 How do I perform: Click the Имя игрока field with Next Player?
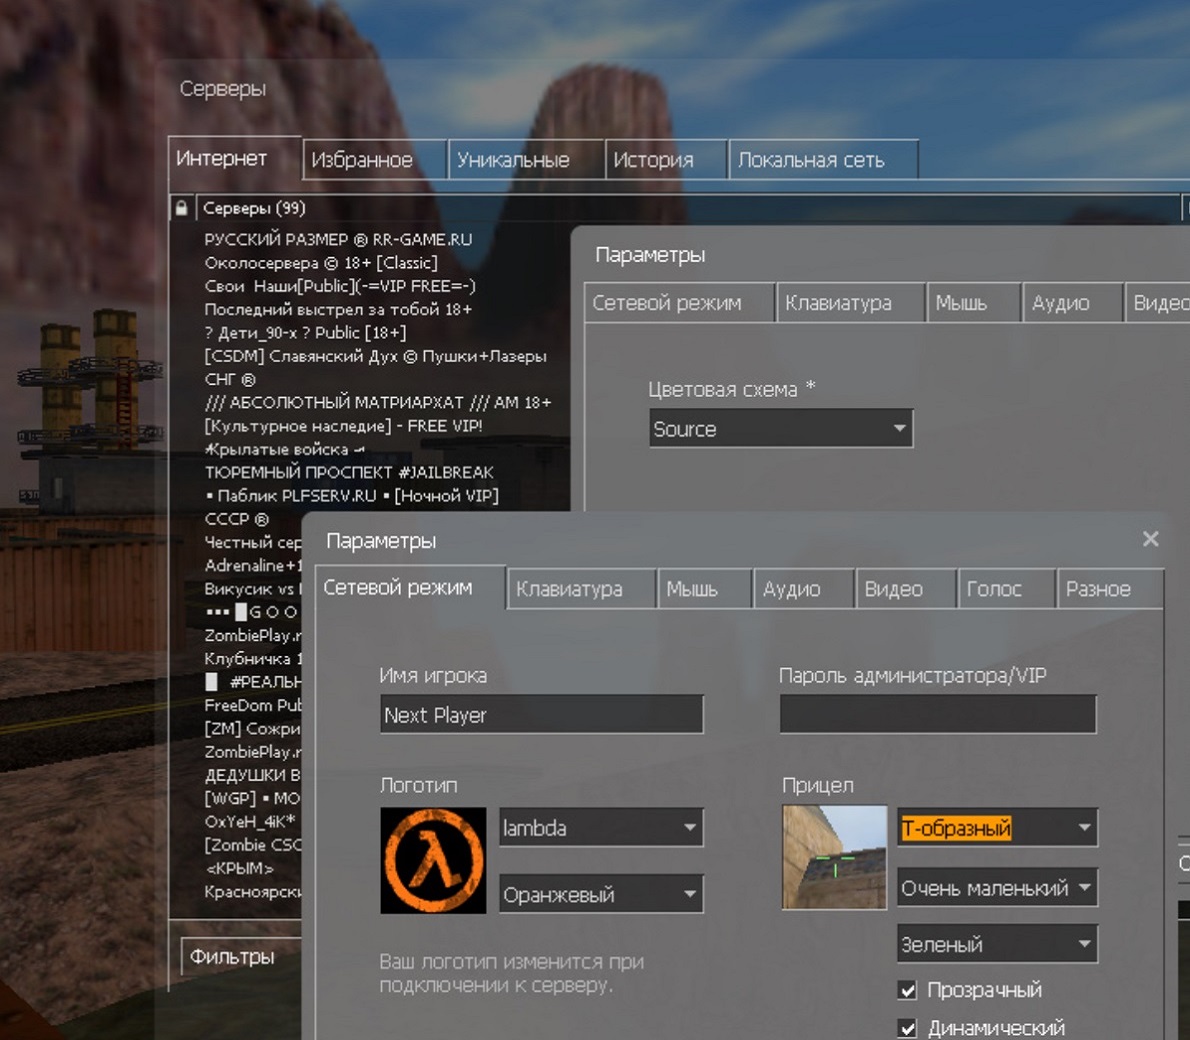click(x=541, y=715)
